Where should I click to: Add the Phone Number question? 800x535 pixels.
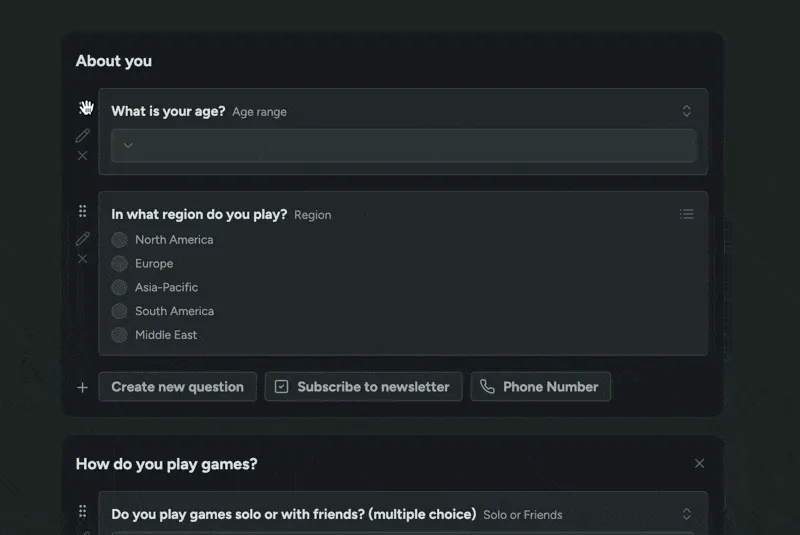[x=540, y=387]
